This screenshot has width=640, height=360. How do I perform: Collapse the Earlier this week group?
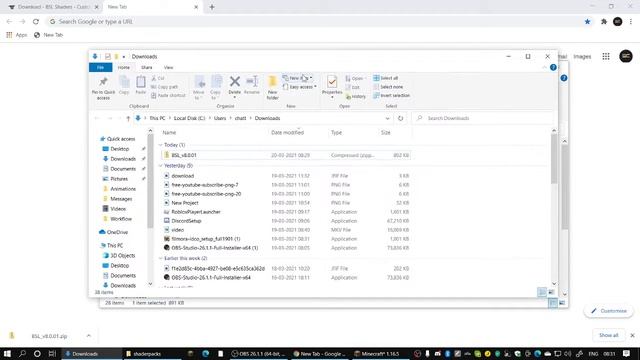pos(160,258)
